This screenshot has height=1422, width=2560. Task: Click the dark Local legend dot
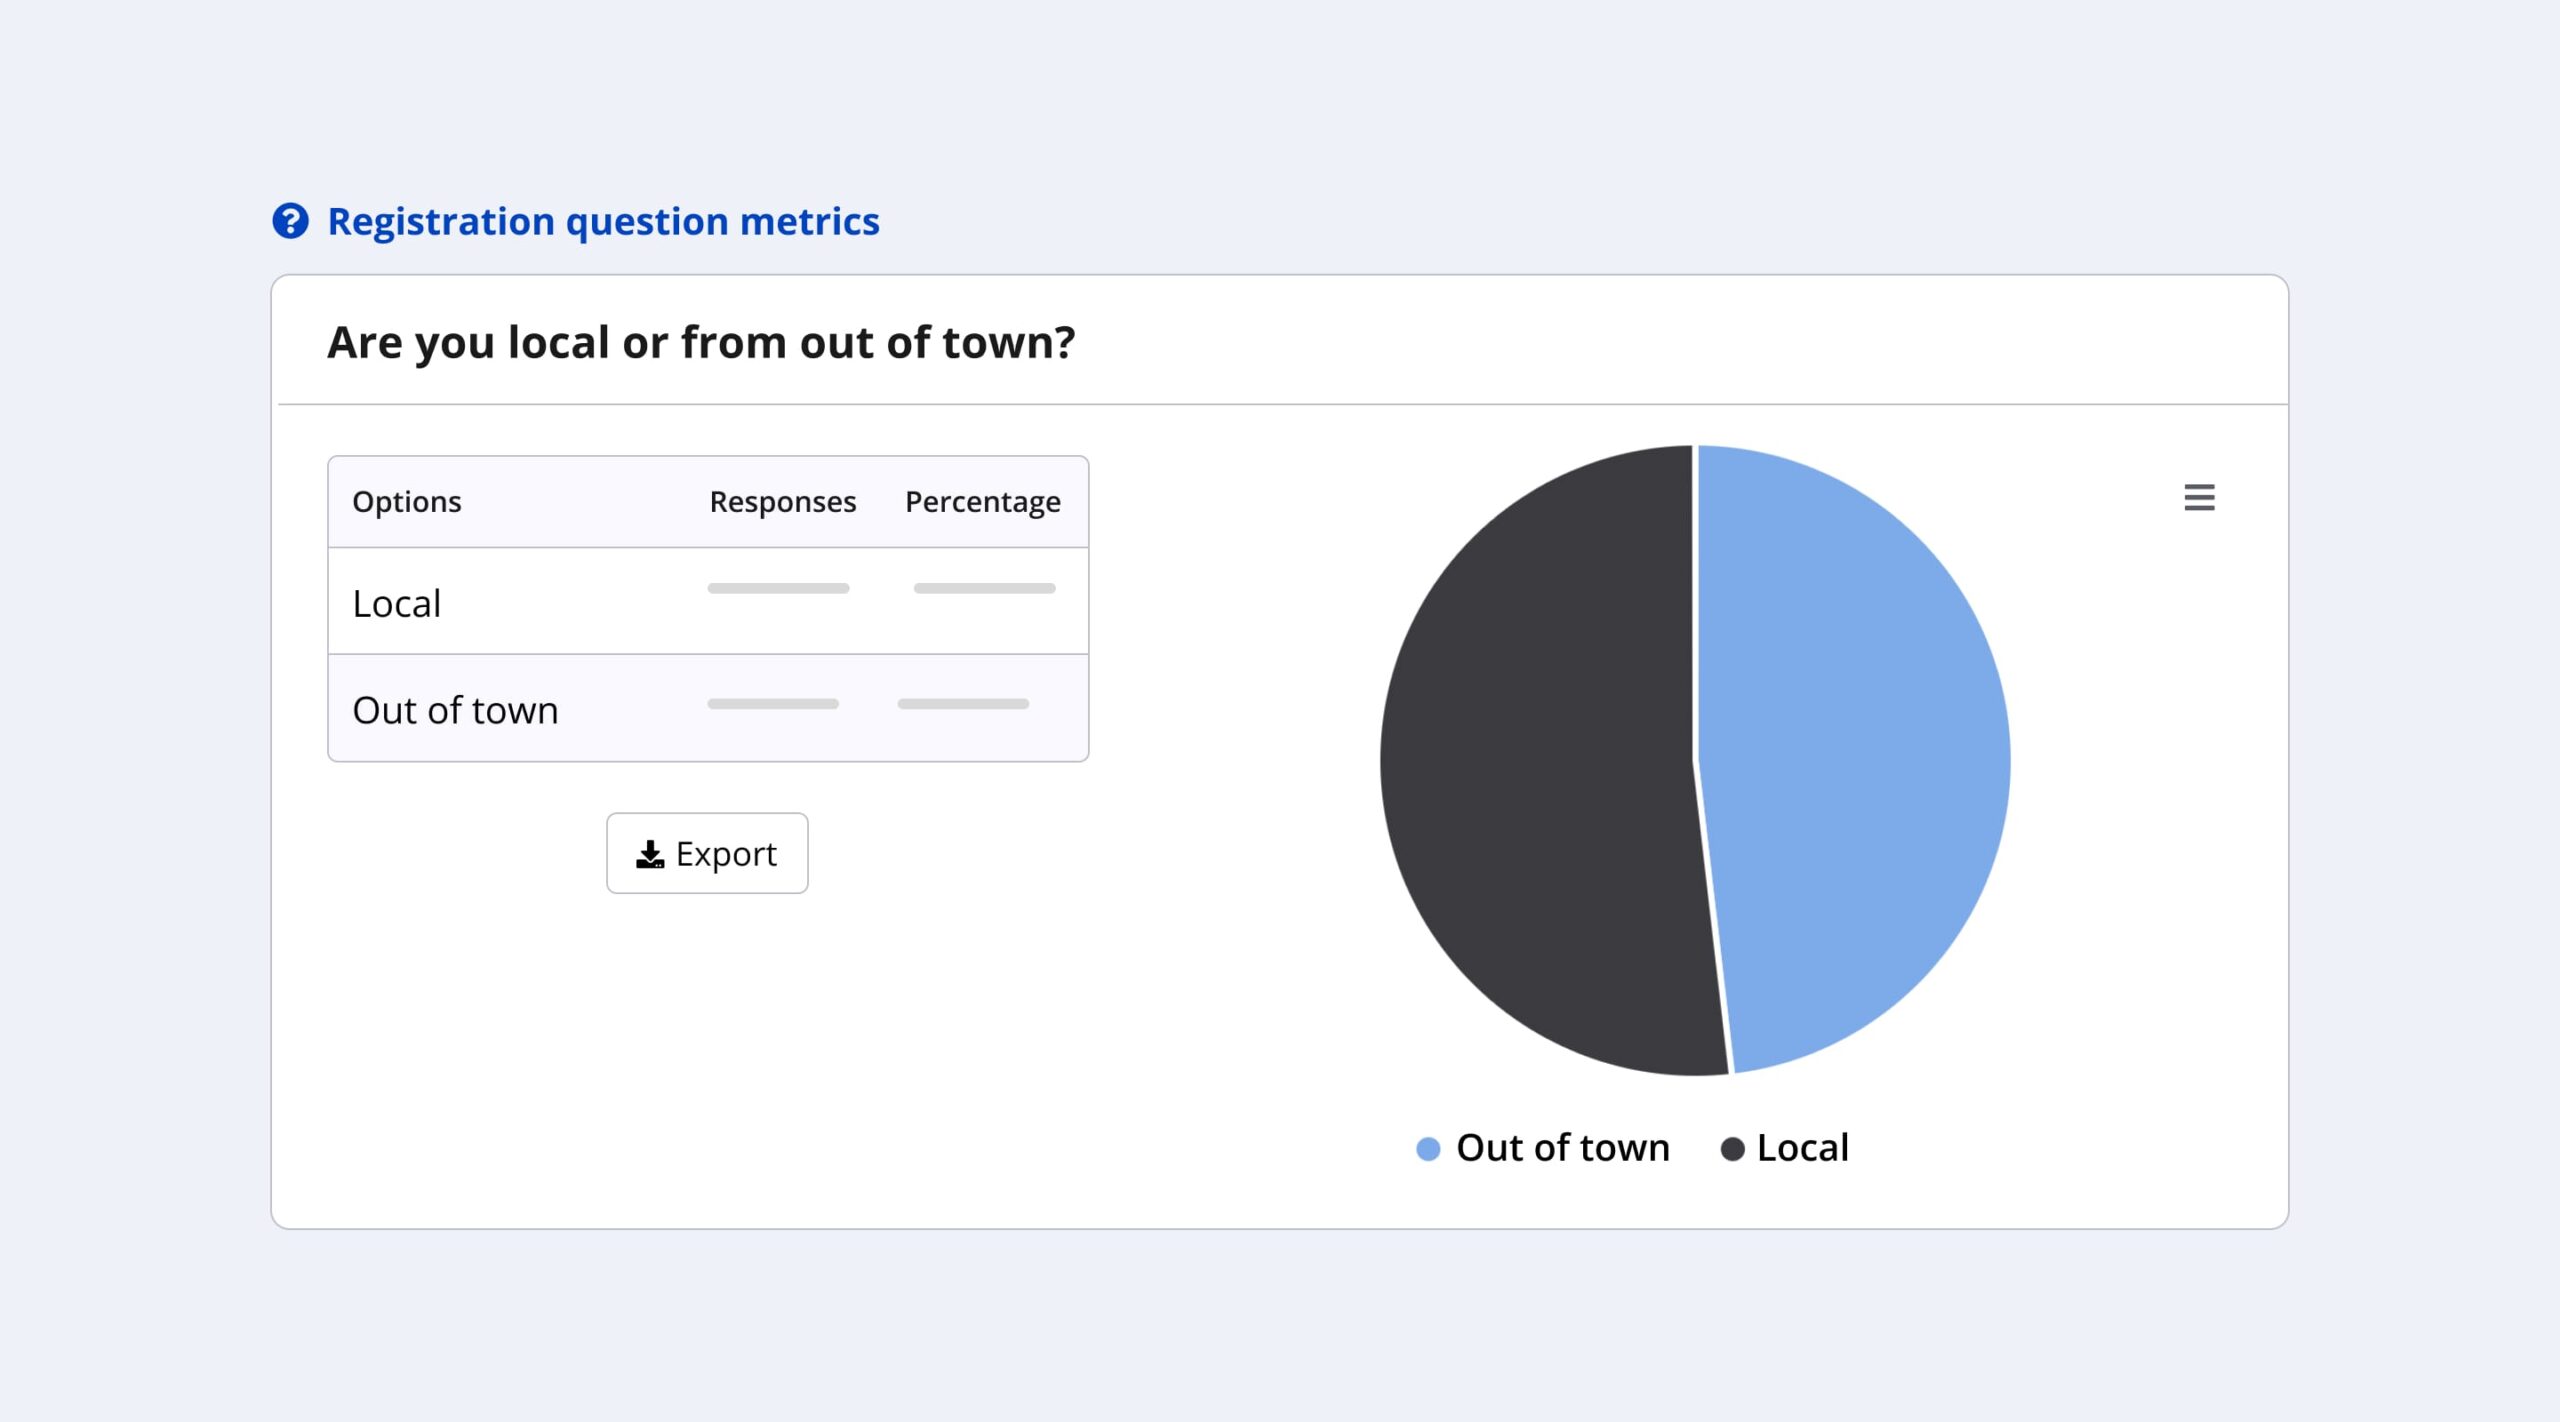[1732, 1148]
